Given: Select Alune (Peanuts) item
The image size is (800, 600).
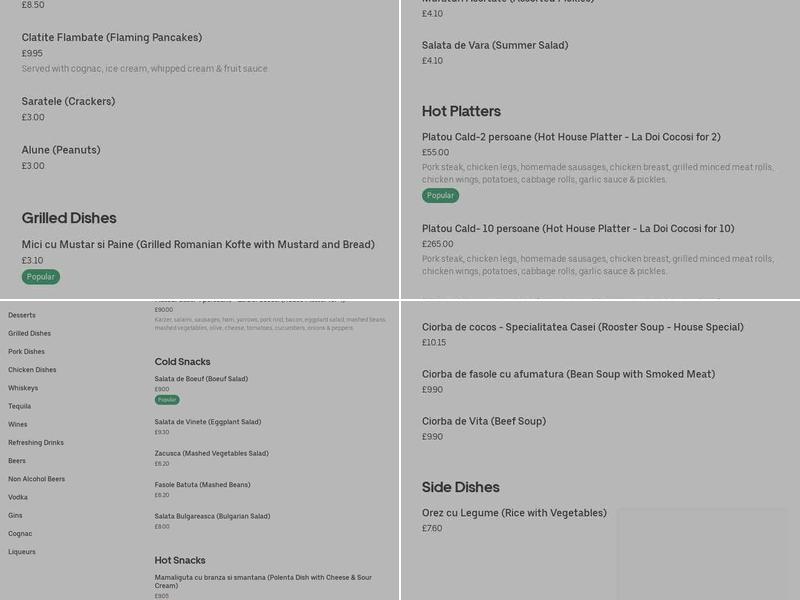Looking at the screenshot, I should point(61,150).
